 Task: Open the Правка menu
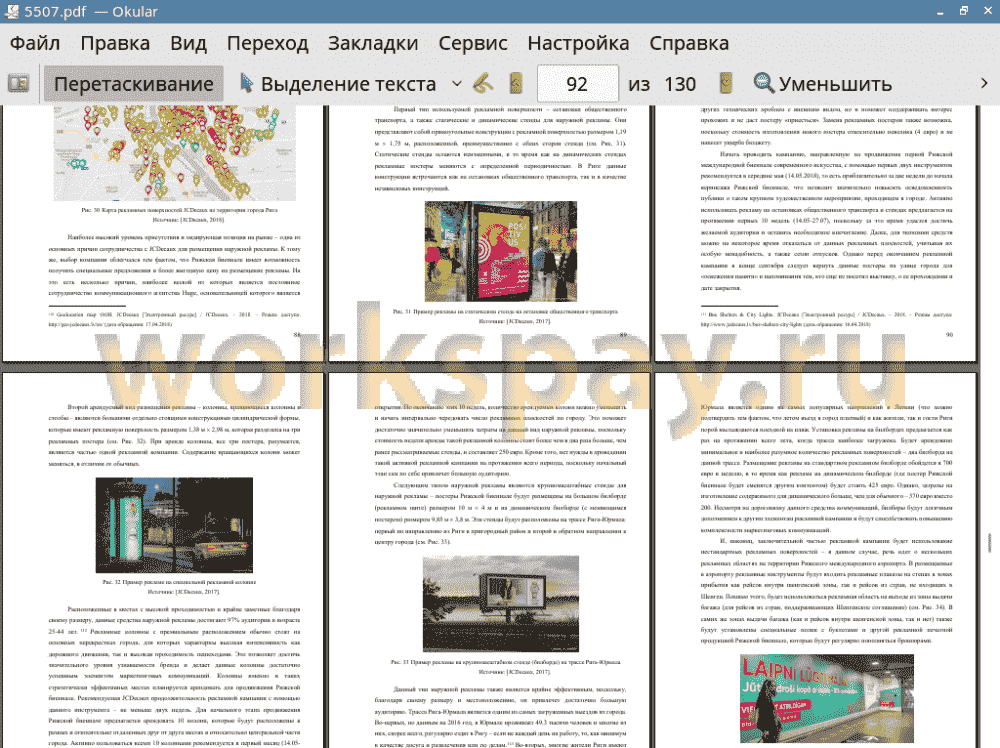click(115, 43)
